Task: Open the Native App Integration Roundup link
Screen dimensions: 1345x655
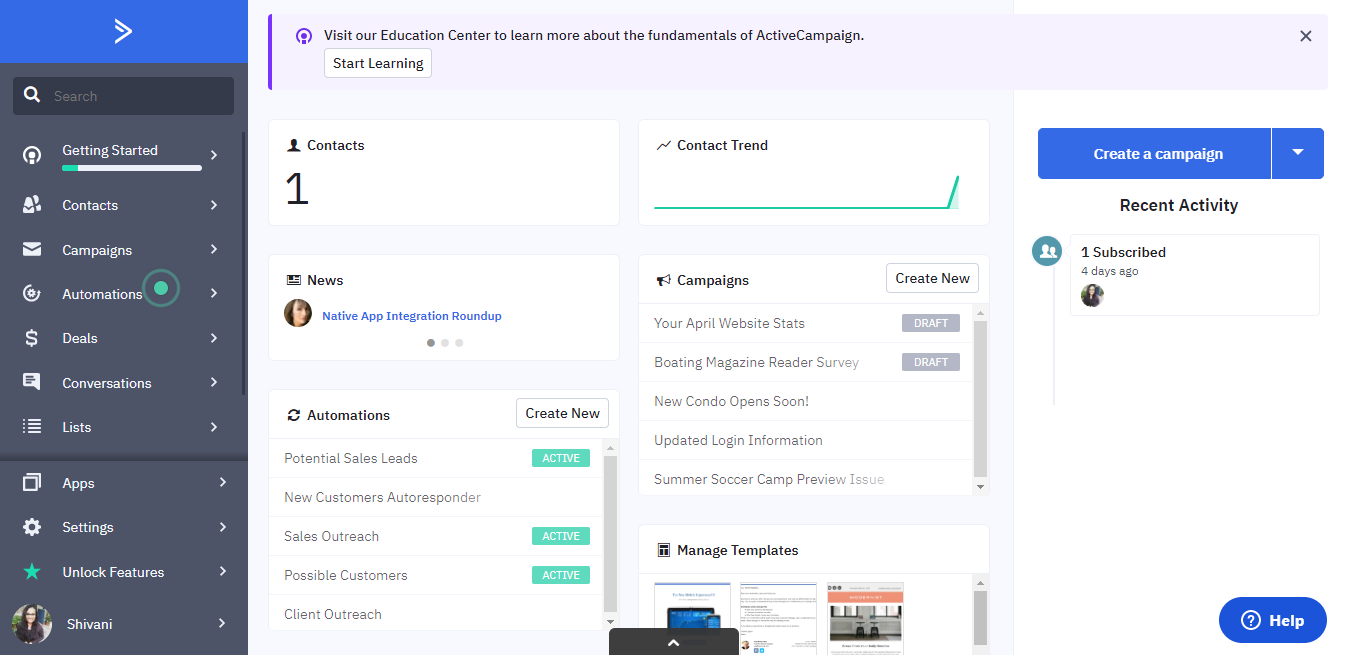Action: click(x=412, y=316)
